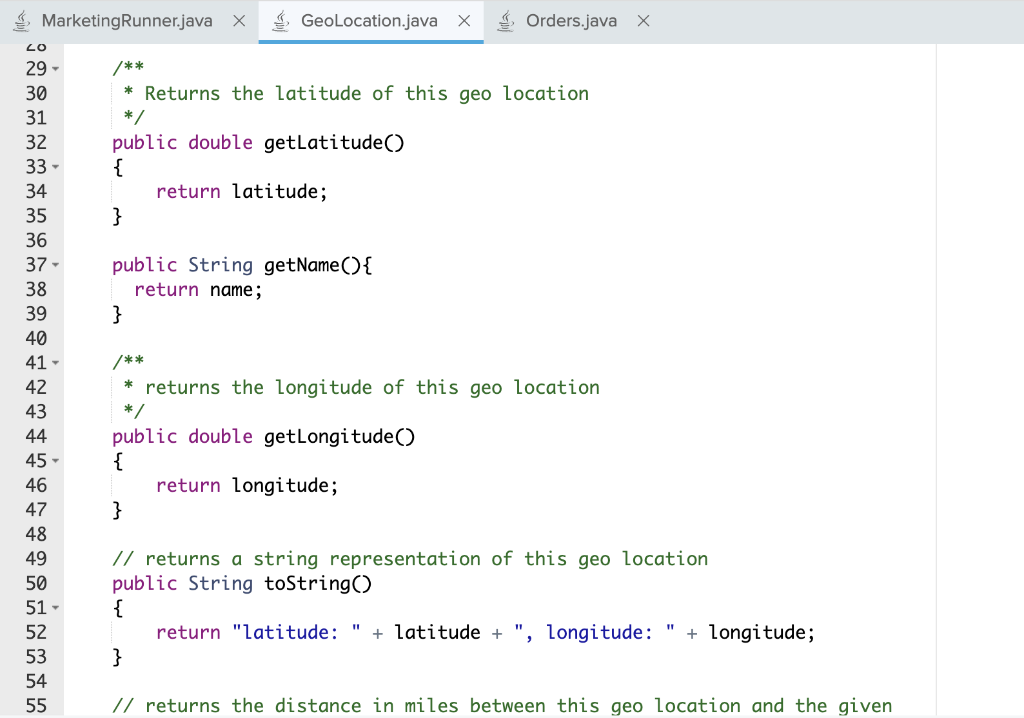Collapse the getLatitude body at line 33
The height and width of the screenshot is (718, 1024).
56,167
